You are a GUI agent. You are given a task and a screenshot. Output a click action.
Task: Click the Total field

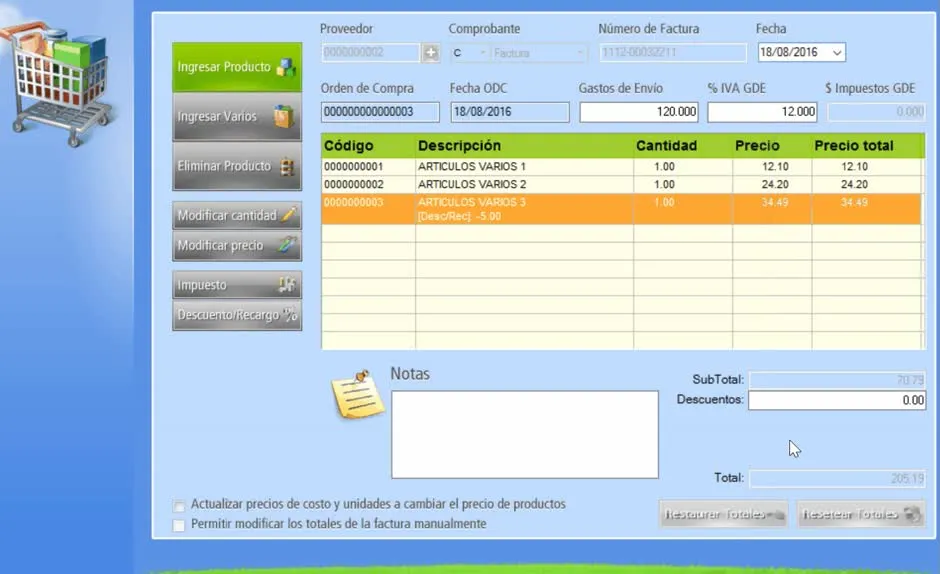click(837, 478)
